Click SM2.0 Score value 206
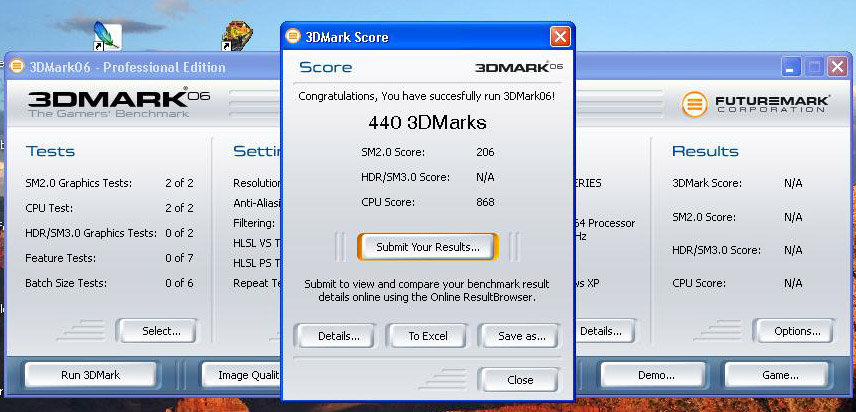The height and width of the screenshot is (412, 856). tap(485, 152)
